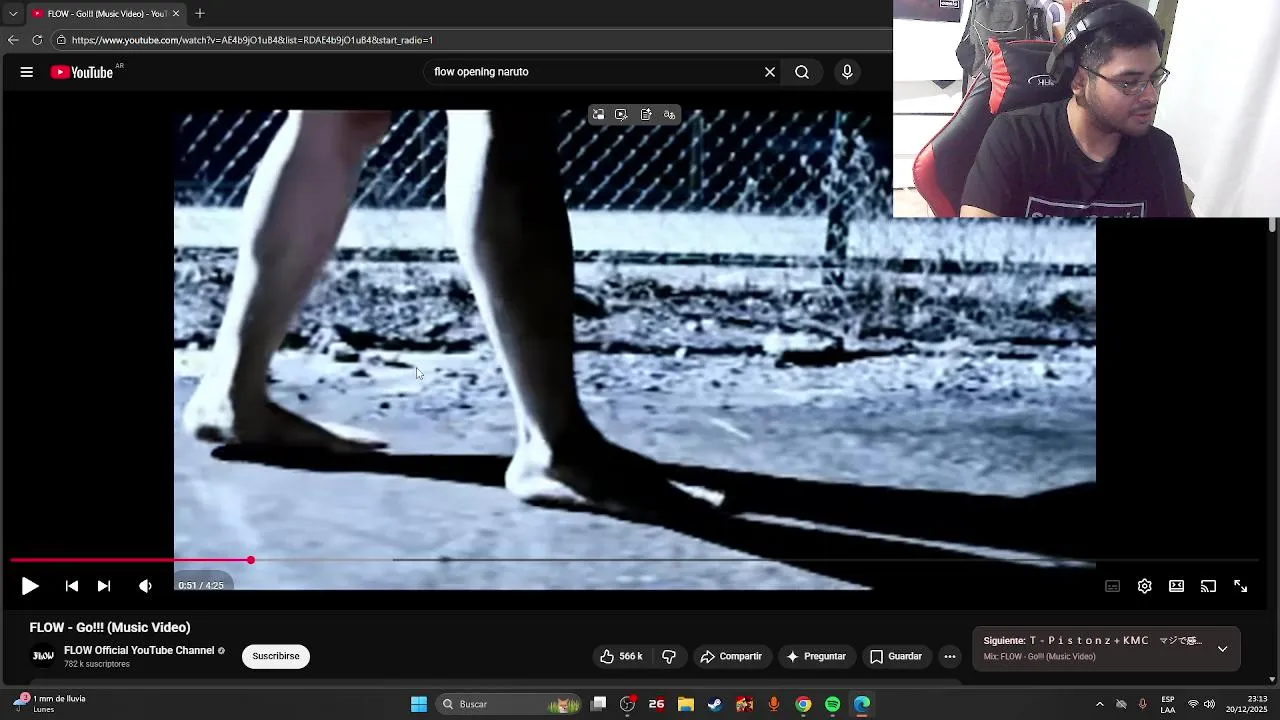The width and height of the screenshot is (1280, 720).
Task: Skip to the next video
Action: point(104,586)
